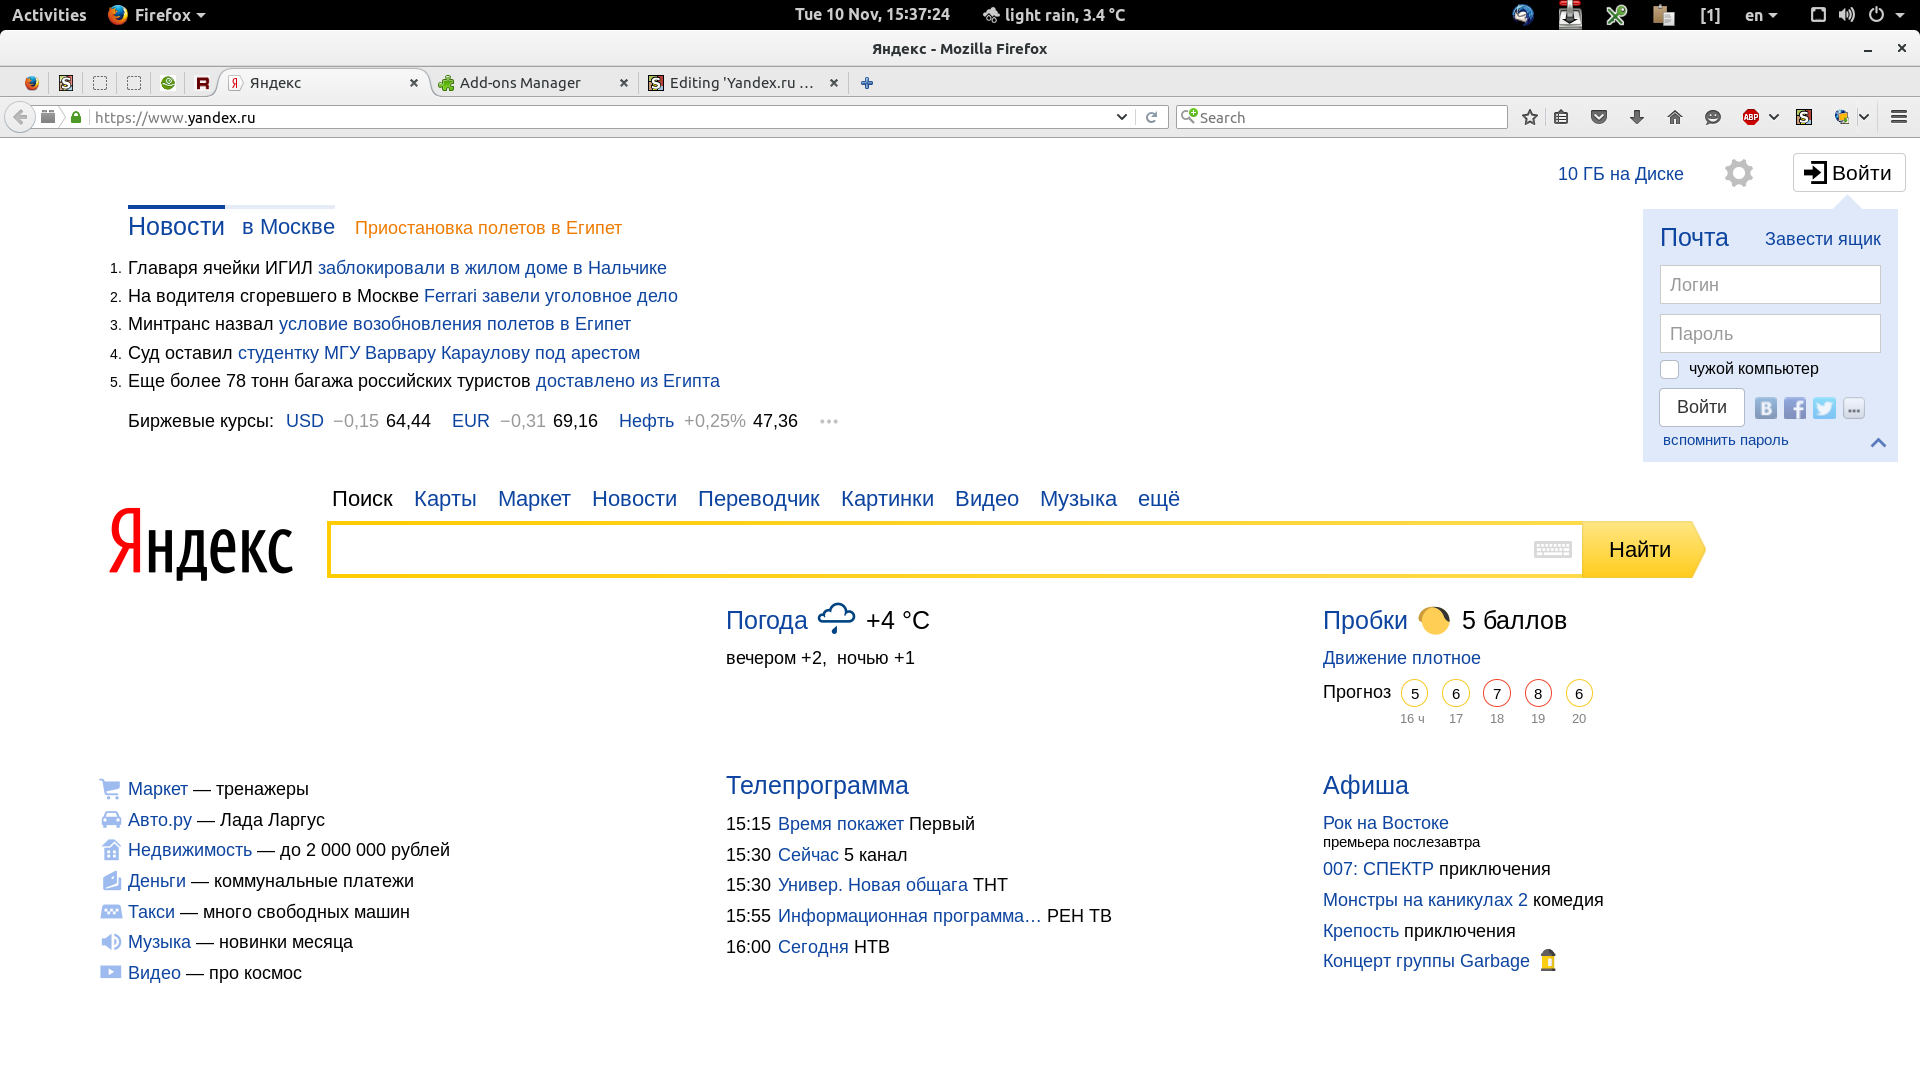Bookmark this page with the star icon
The height and width of the screenshot is (1080, 1920).
point(1530,117)
